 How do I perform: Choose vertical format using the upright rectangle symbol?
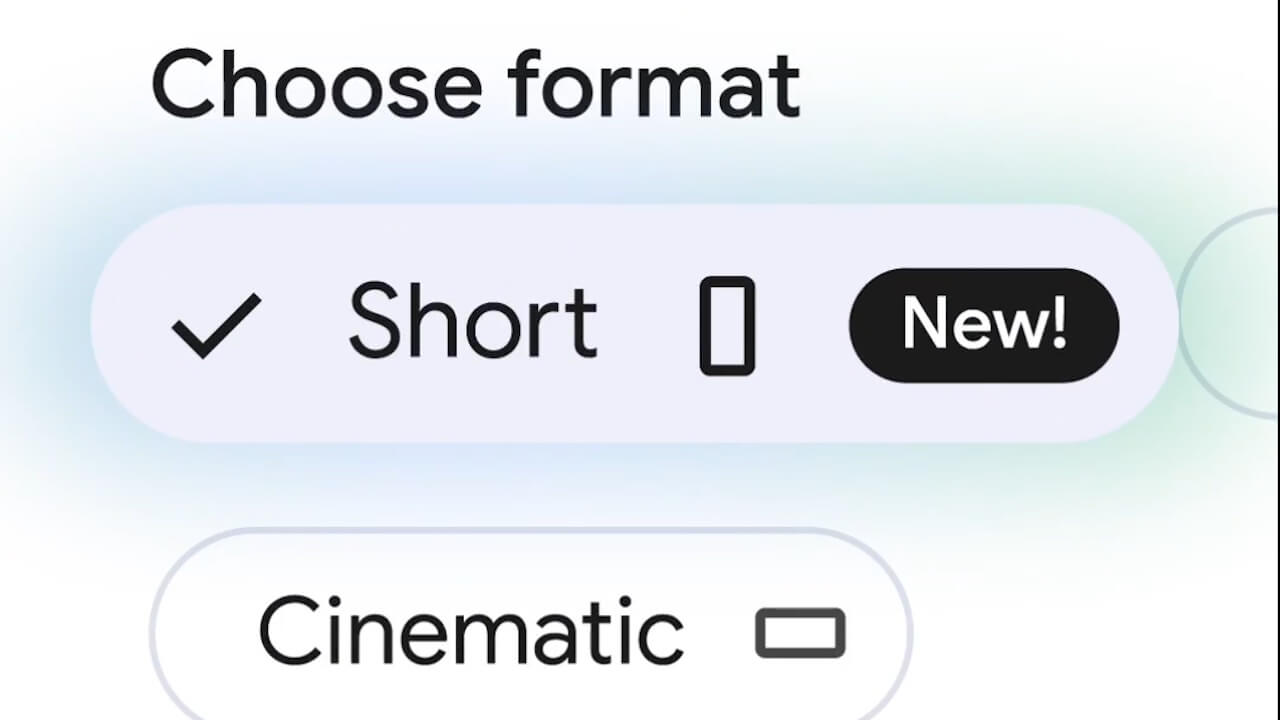point(727,326)
